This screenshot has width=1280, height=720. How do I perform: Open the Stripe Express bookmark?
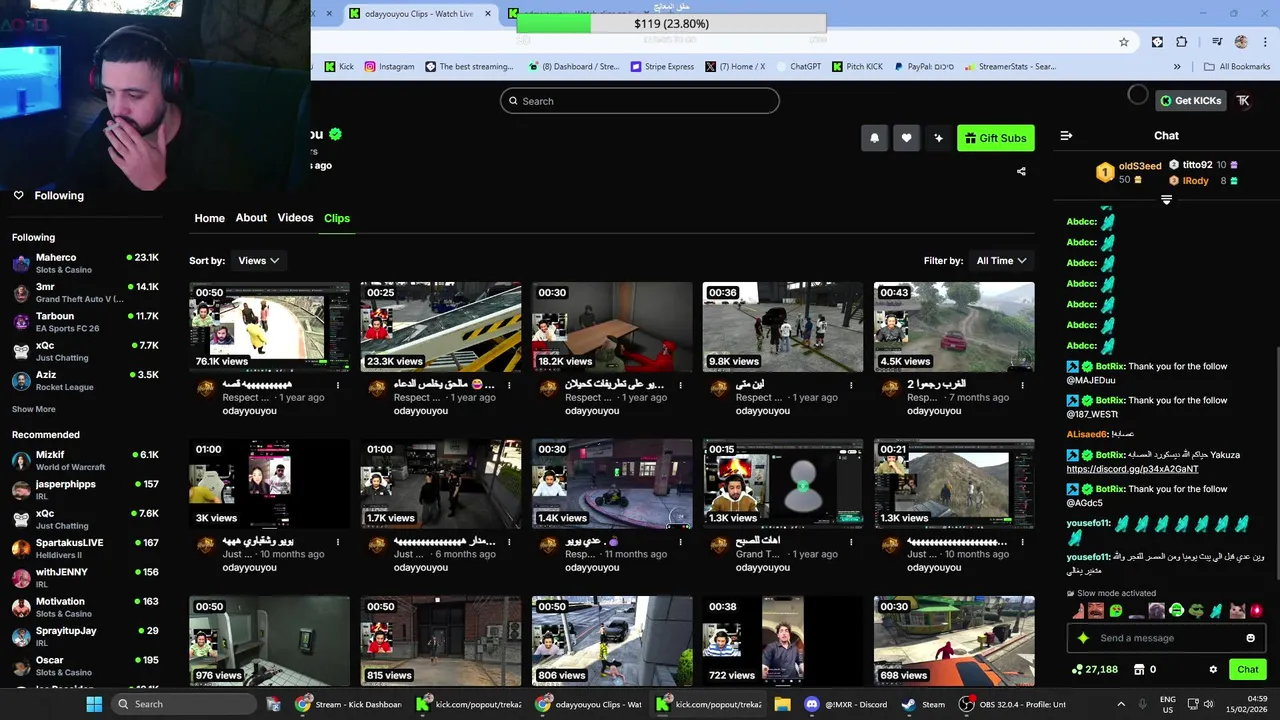[x=662, y=67]
